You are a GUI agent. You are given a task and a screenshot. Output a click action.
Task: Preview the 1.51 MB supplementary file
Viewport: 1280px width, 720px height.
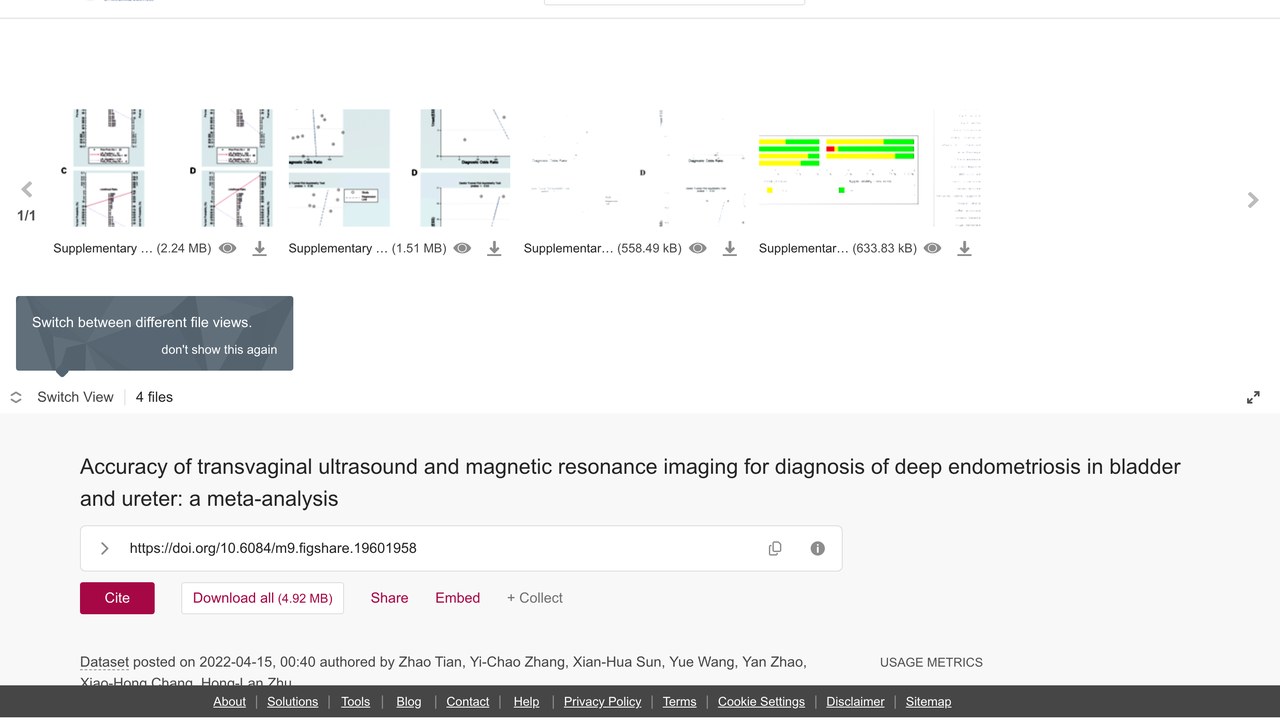[x=462, y=248]
